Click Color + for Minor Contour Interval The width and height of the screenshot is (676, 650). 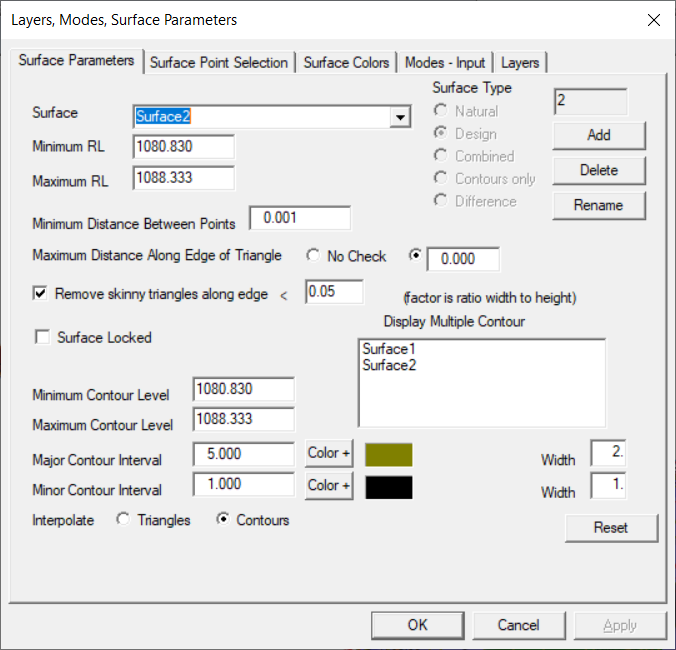329,486
